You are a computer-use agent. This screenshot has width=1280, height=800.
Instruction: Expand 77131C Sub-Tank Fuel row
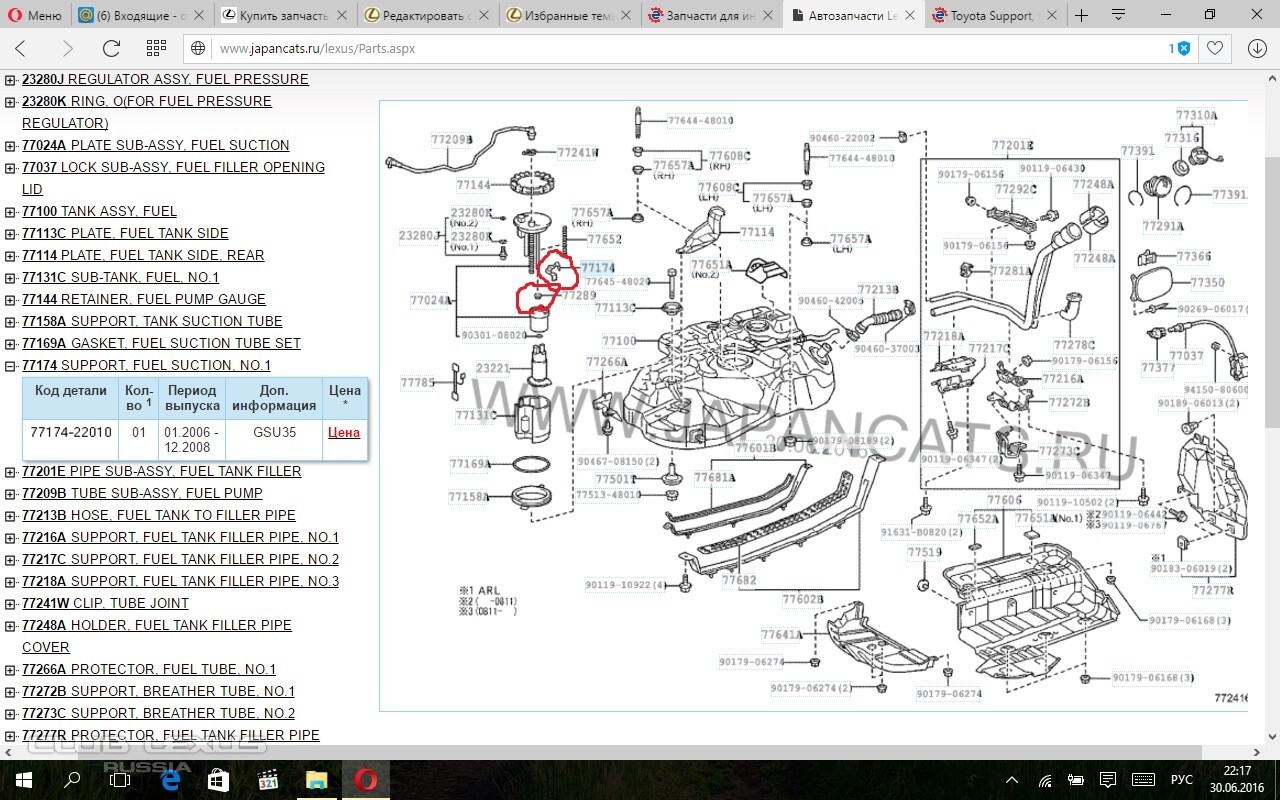[x=10, y=278]
